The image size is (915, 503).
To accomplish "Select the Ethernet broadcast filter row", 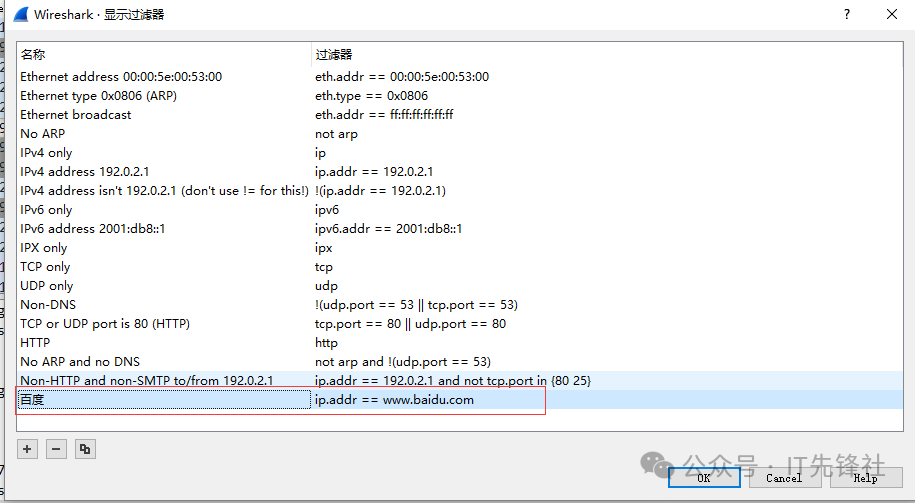I will (76, 115).
